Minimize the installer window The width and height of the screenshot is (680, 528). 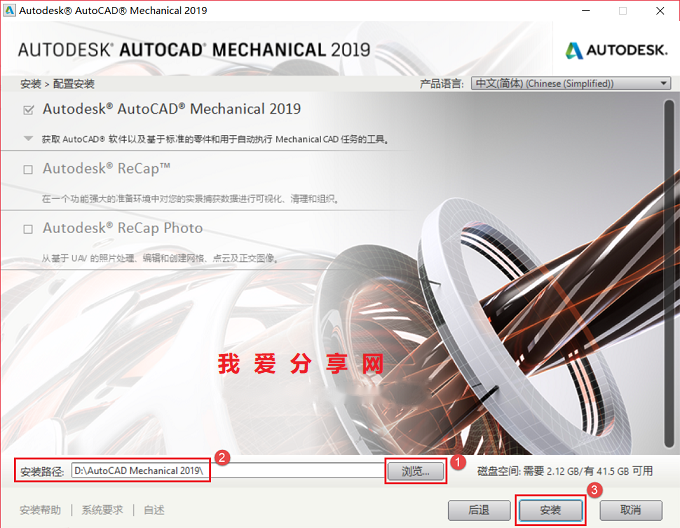pos(586,11)
